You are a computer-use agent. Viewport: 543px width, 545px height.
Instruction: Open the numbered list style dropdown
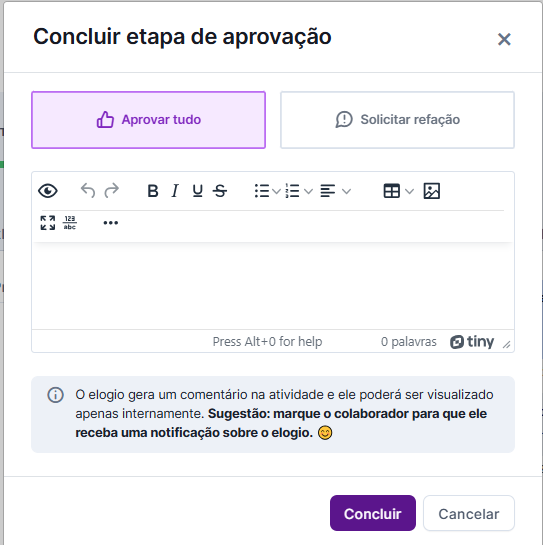(308, 191)
